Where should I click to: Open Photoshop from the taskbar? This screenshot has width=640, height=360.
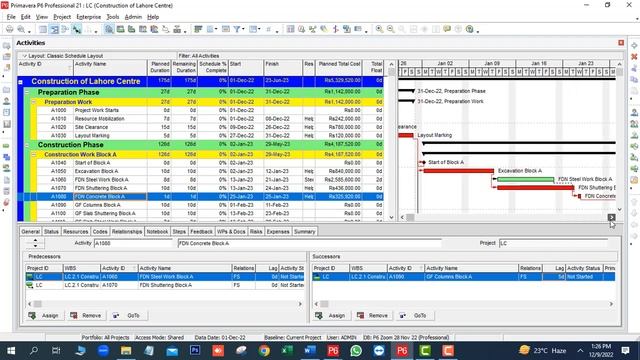[195, 351]
